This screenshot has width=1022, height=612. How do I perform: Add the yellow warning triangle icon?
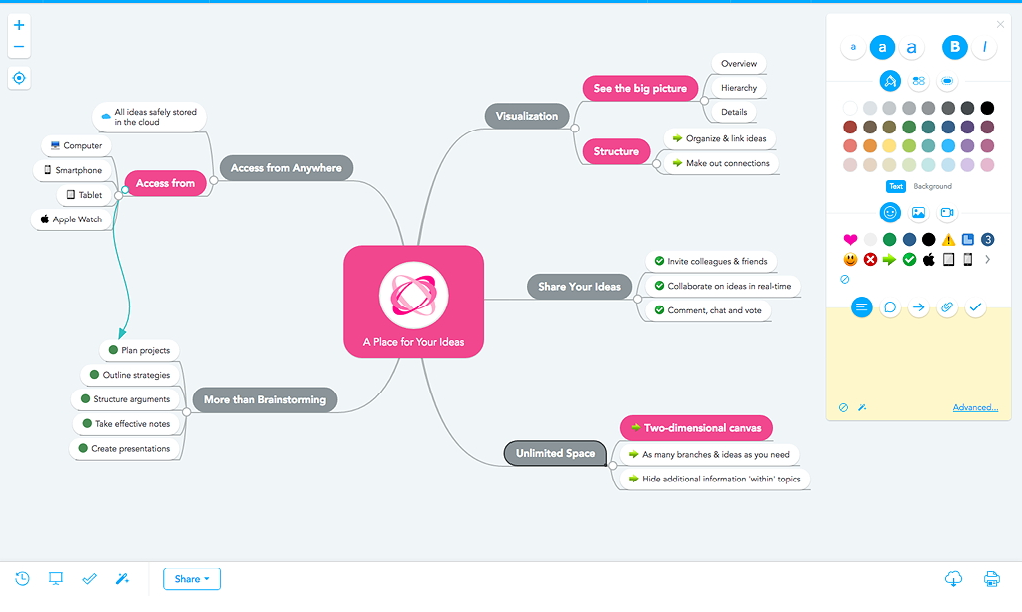point(948,239)
